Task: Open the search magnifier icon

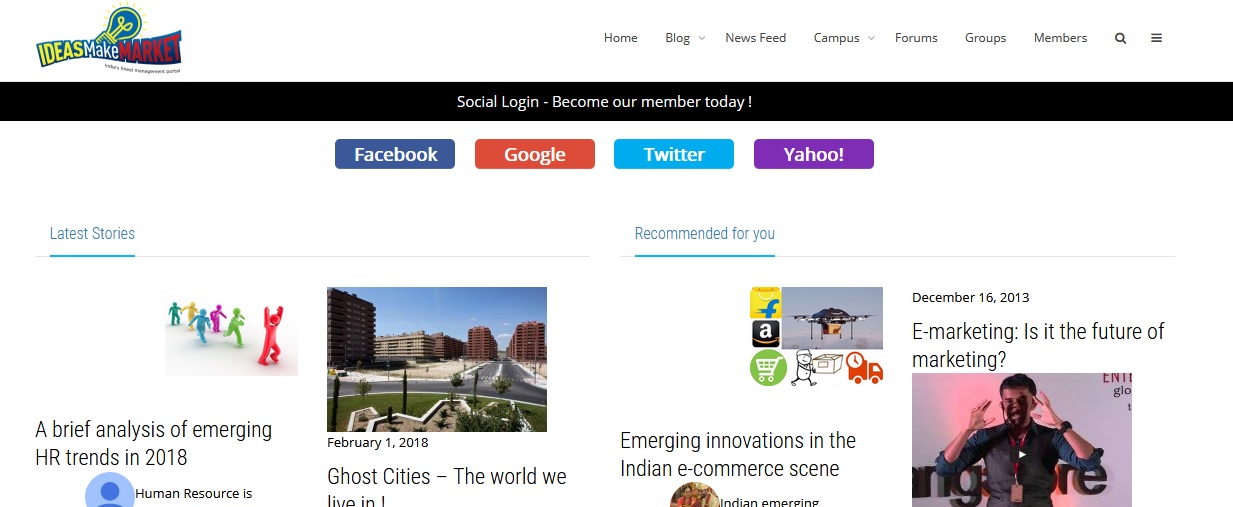Action: click(1120, 38)
